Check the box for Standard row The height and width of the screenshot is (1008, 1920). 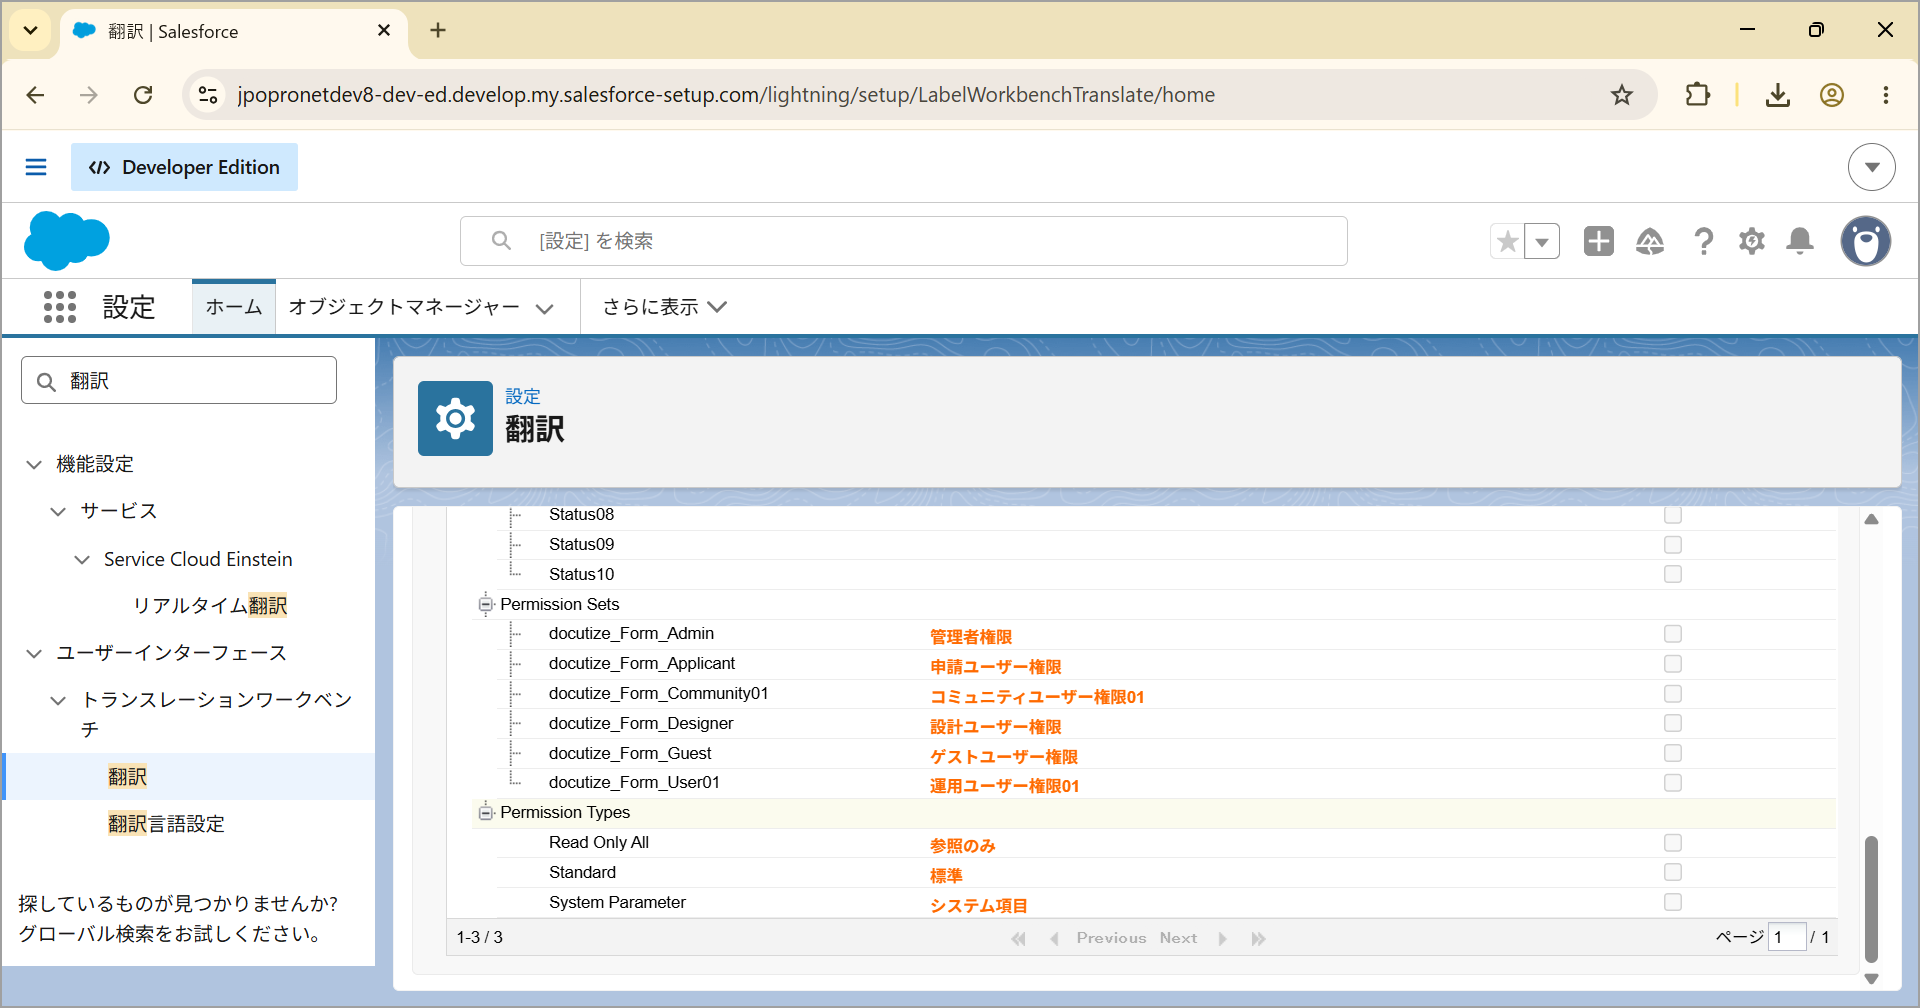coord(1673,872)
